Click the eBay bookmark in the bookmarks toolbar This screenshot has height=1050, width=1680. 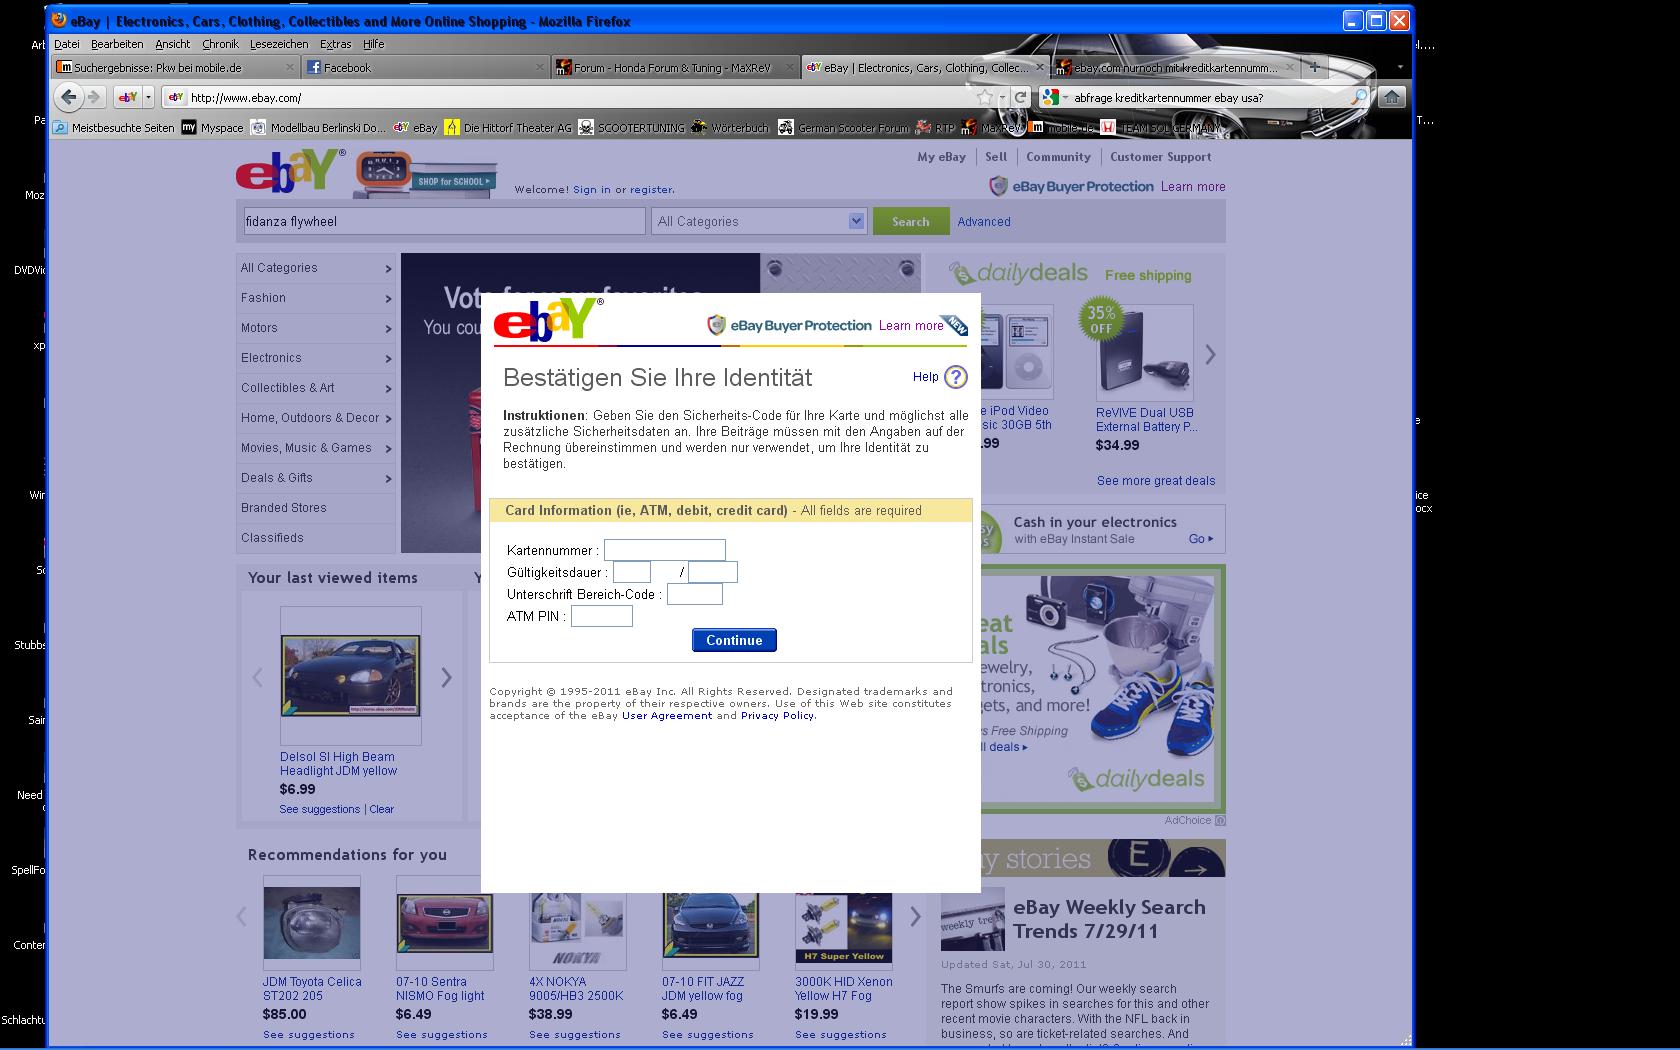(x=421, y=128)
